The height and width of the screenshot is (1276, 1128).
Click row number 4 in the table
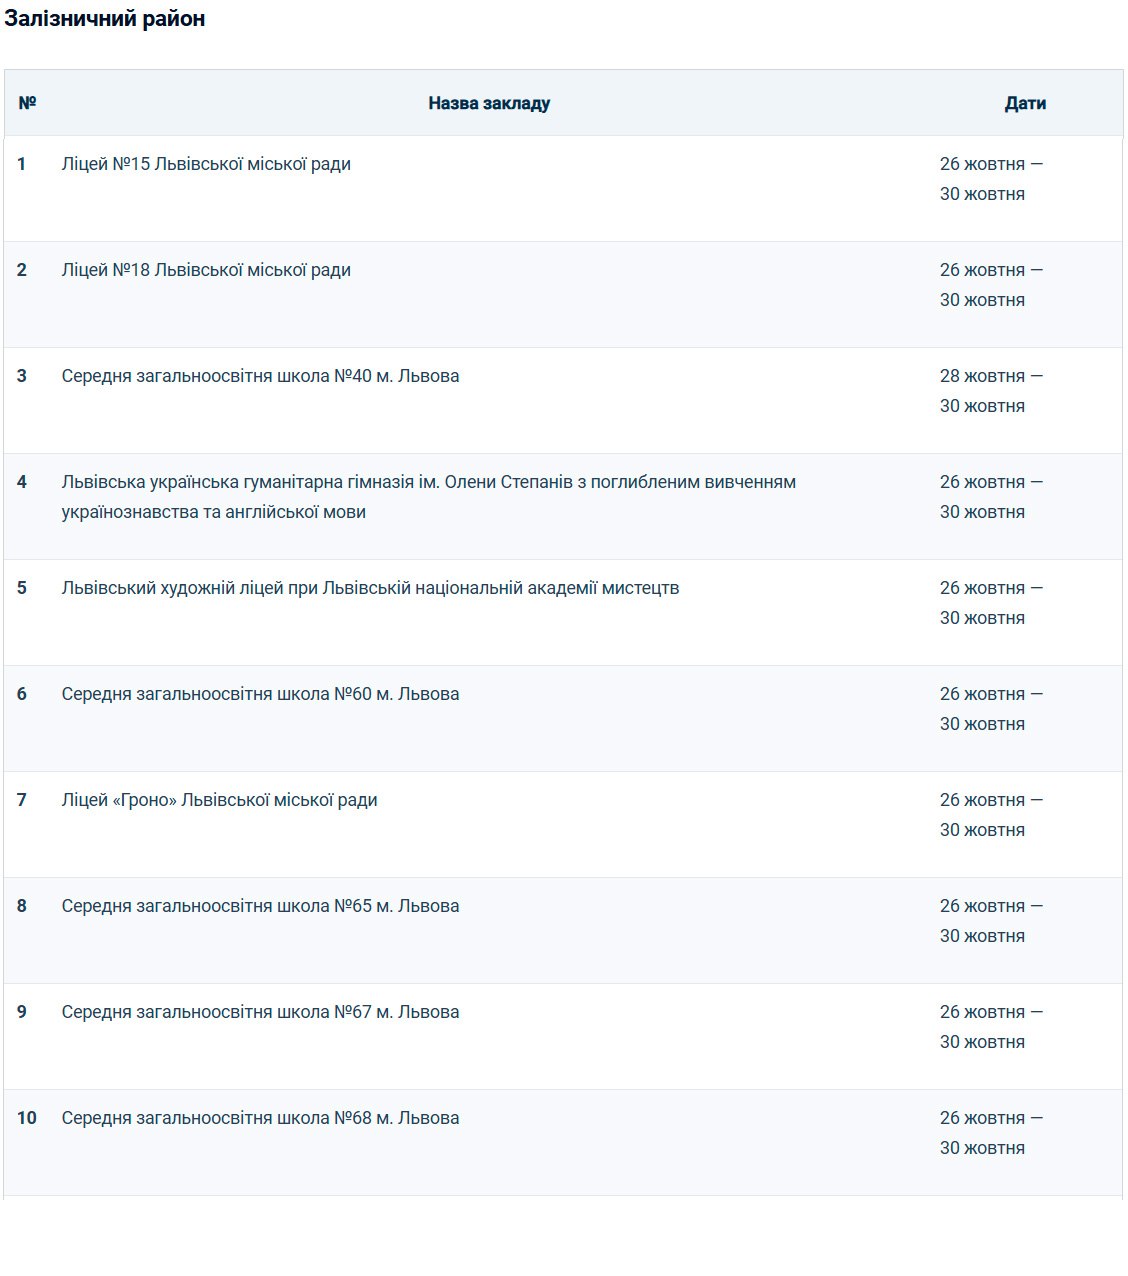[x=22, y=482]
